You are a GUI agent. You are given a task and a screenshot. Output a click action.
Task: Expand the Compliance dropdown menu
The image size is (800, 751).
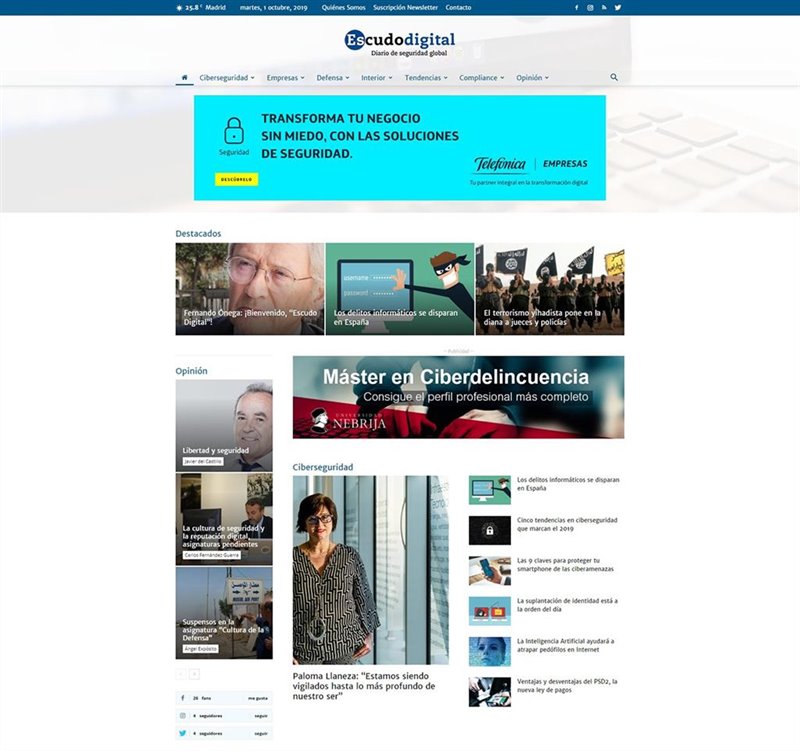(481, 78)
